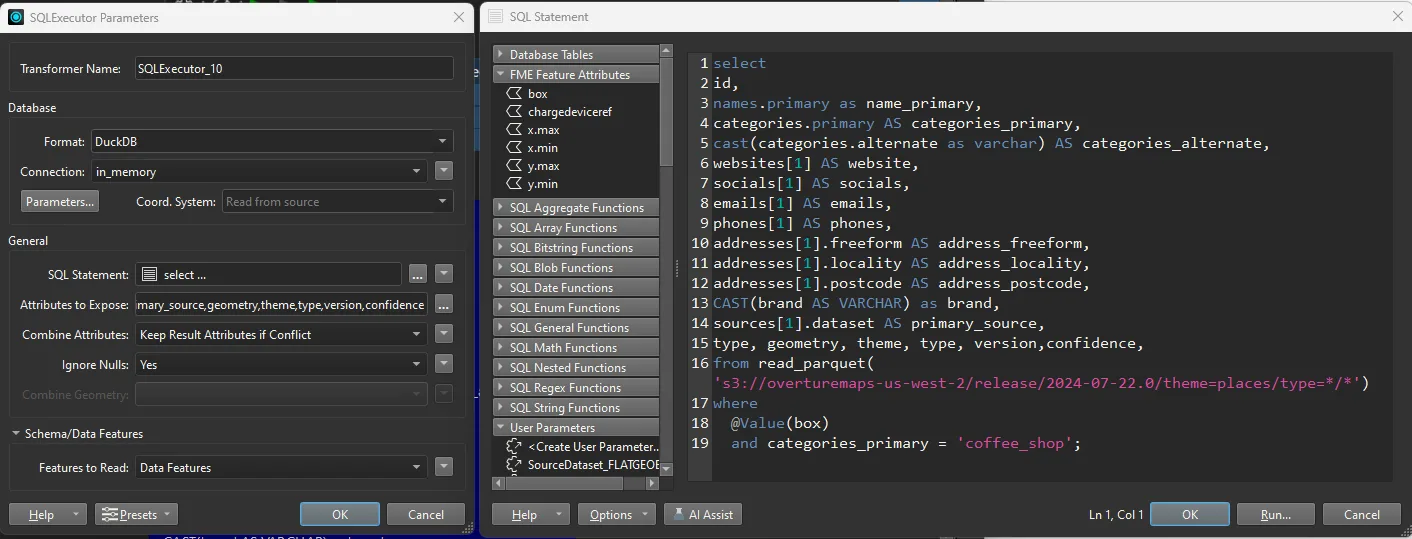Click Run button in SQL Statement dialog

tap(1275, 514)
